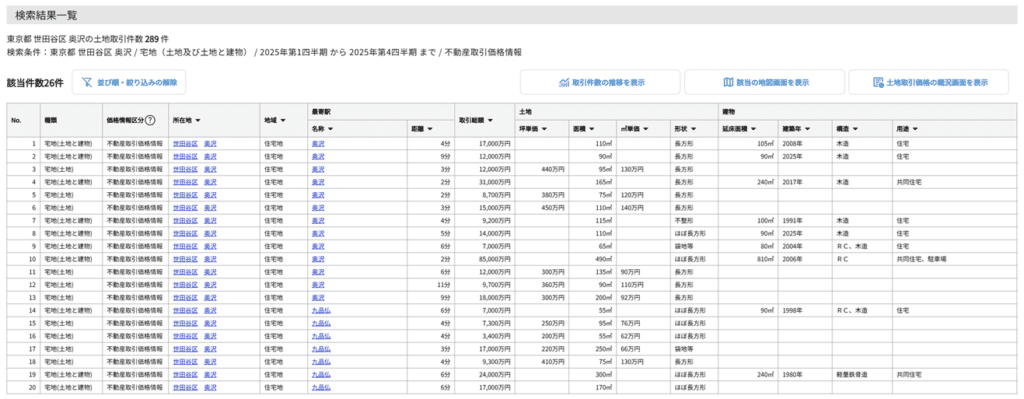The width and height of the screenshot is (1024, 399).
Task: Follow the 奥沢 address link in row 12
Action: 210,285
